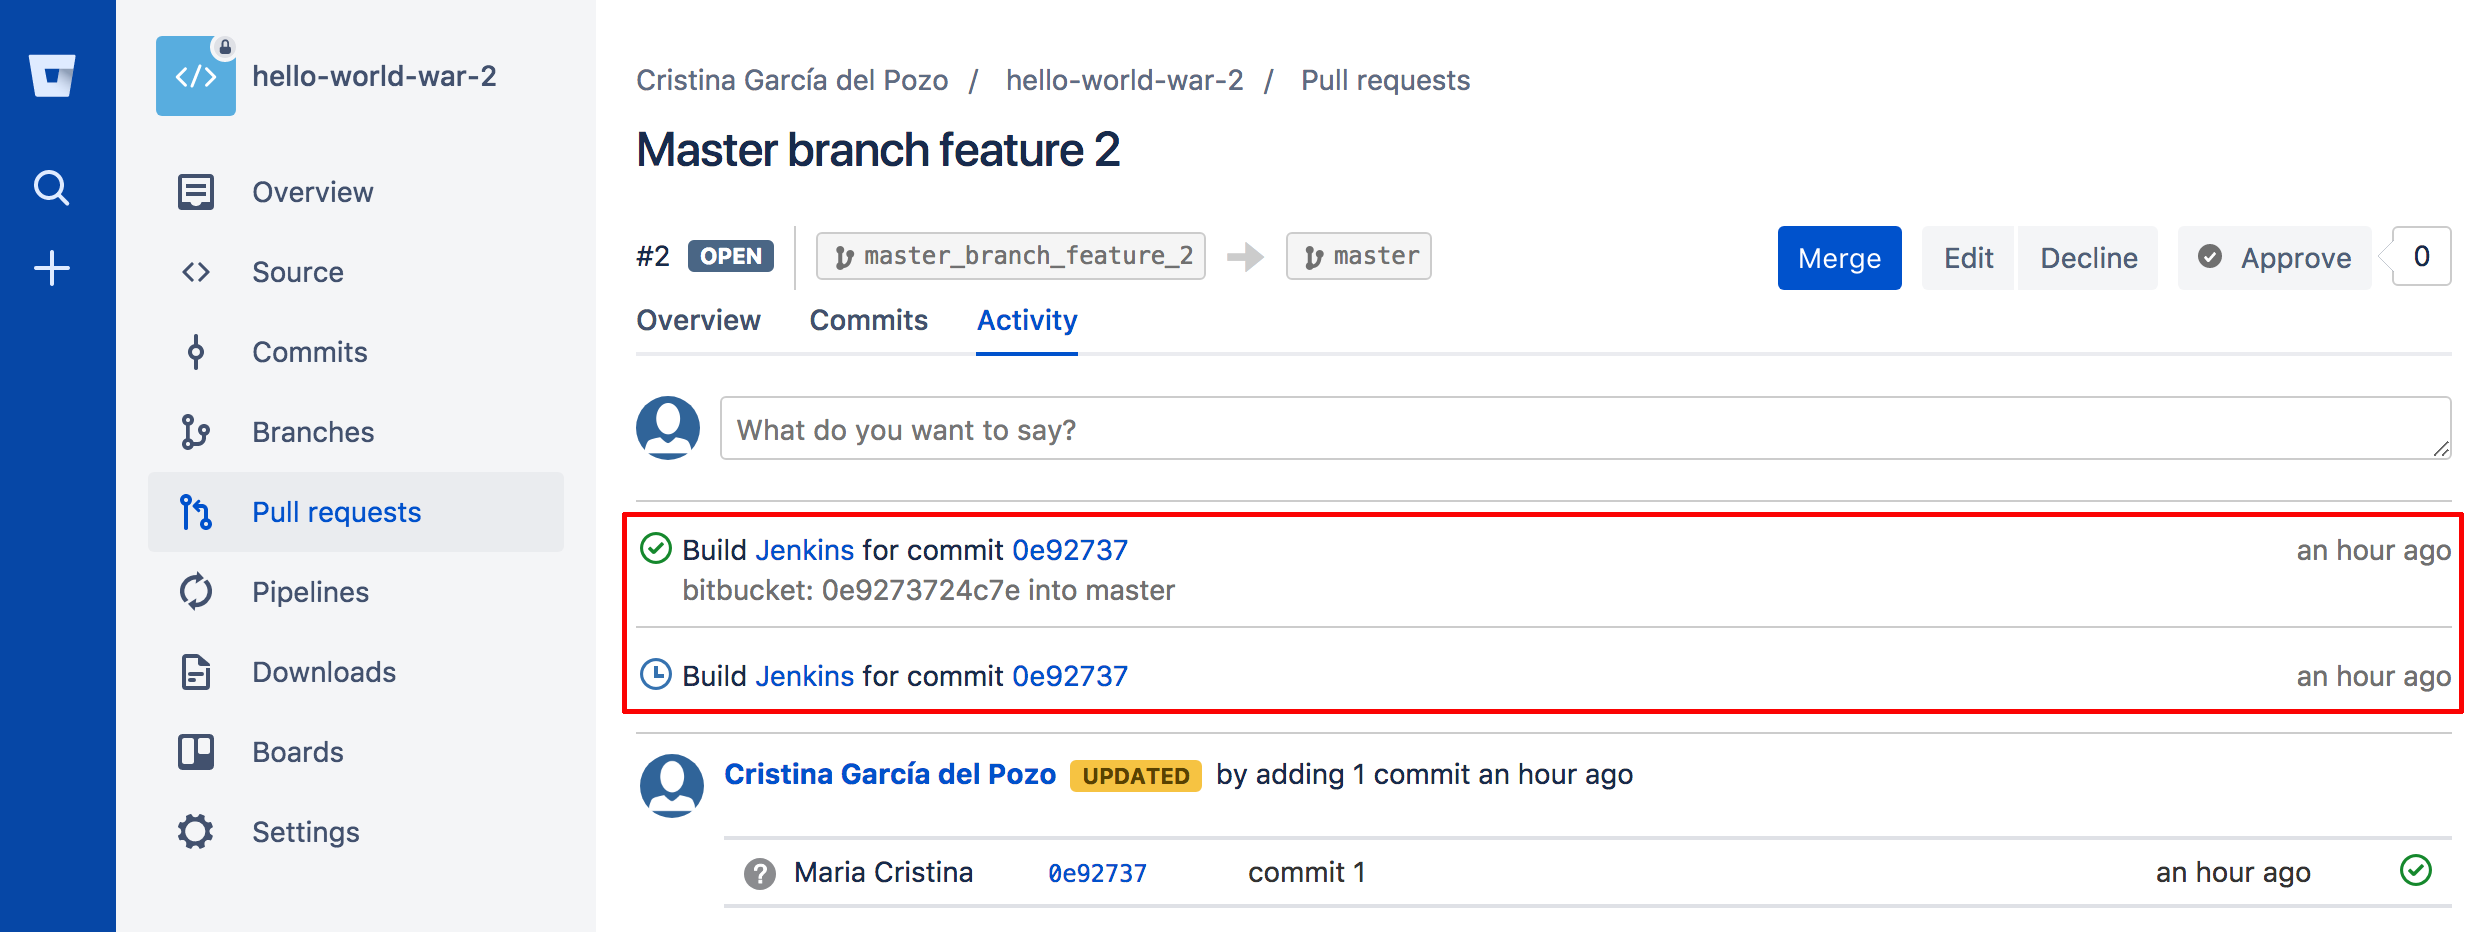
Task: Click the master_branch_feature_2 source branch label
Action: pos(1011,256)
